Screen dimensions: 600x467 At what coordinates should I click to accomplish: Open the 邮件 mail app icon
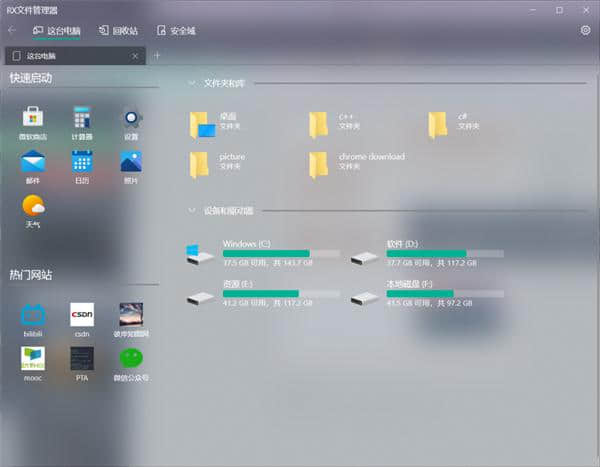click(x=33, y=162)
